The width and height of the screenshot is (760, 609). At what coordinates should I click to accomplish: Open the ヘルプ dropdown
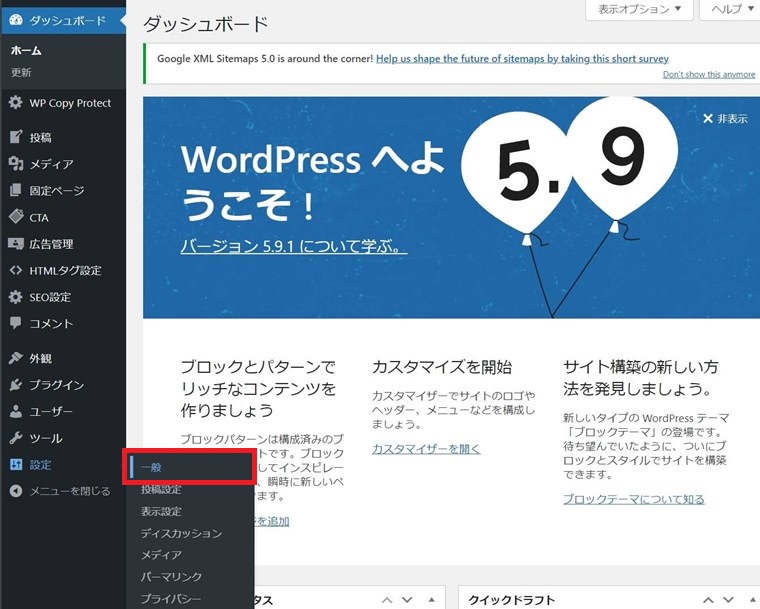point(730,9)
